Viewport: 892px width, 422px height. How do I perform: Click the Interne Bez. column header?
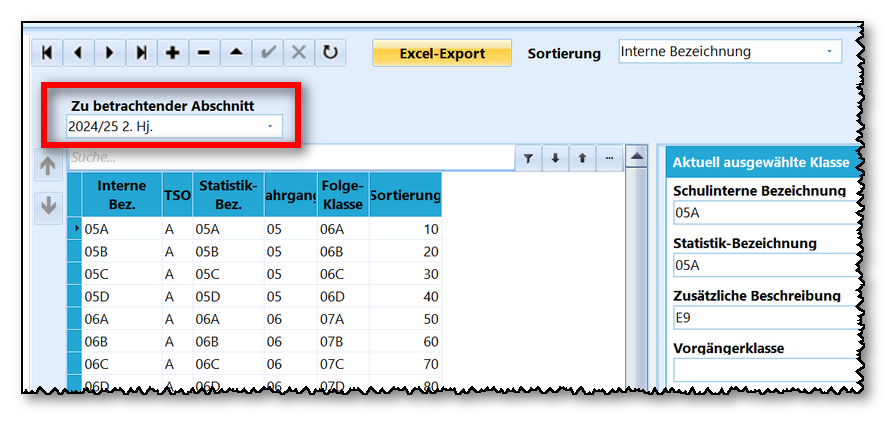pyautogui.click(x=121, y=195)
